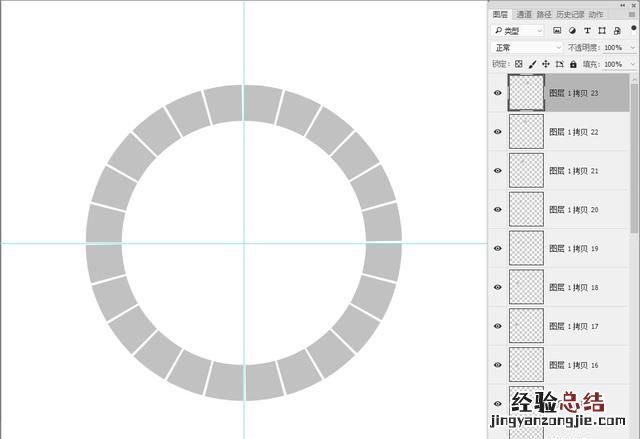Switch to 动作 Actions tab
The height and width of the screenshot is (439, 640).
click(596, 14)
